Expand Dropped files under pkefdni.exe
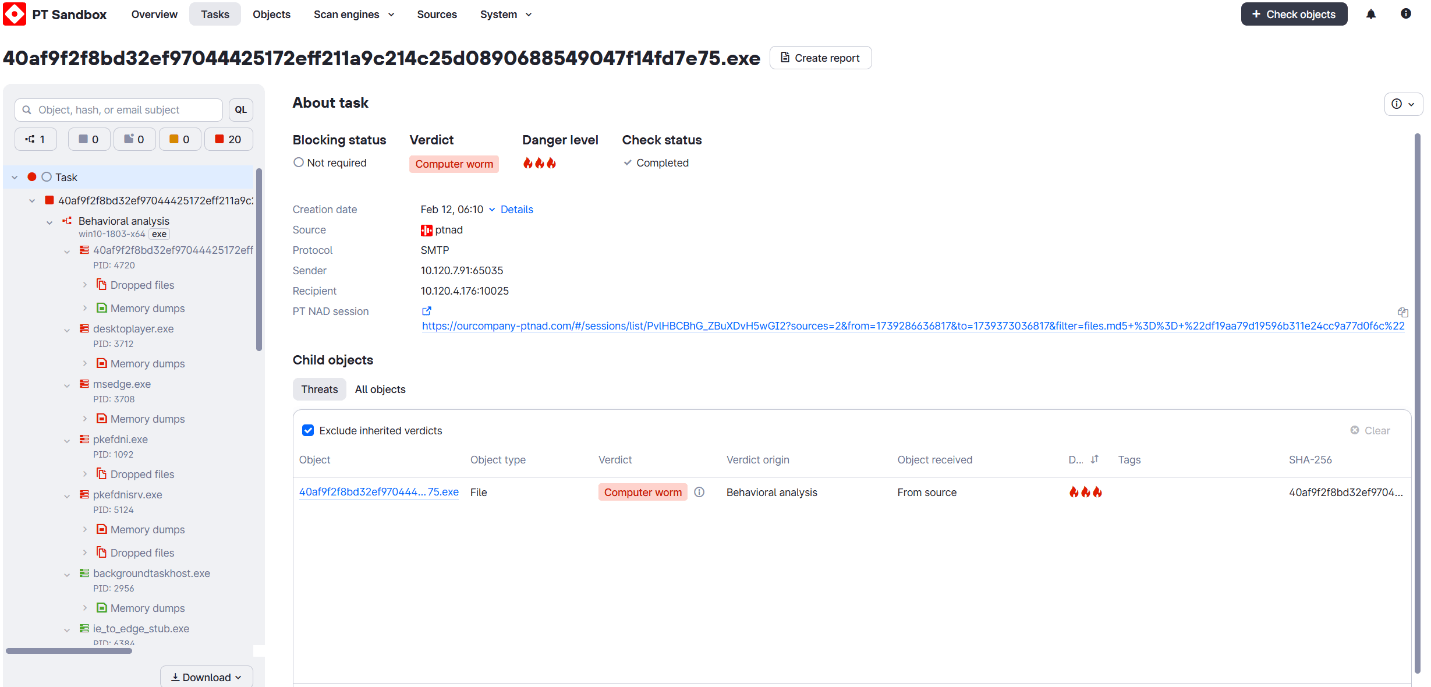Screen dimensions: 1431x687 pyautogui.click(x=85, y=474)
